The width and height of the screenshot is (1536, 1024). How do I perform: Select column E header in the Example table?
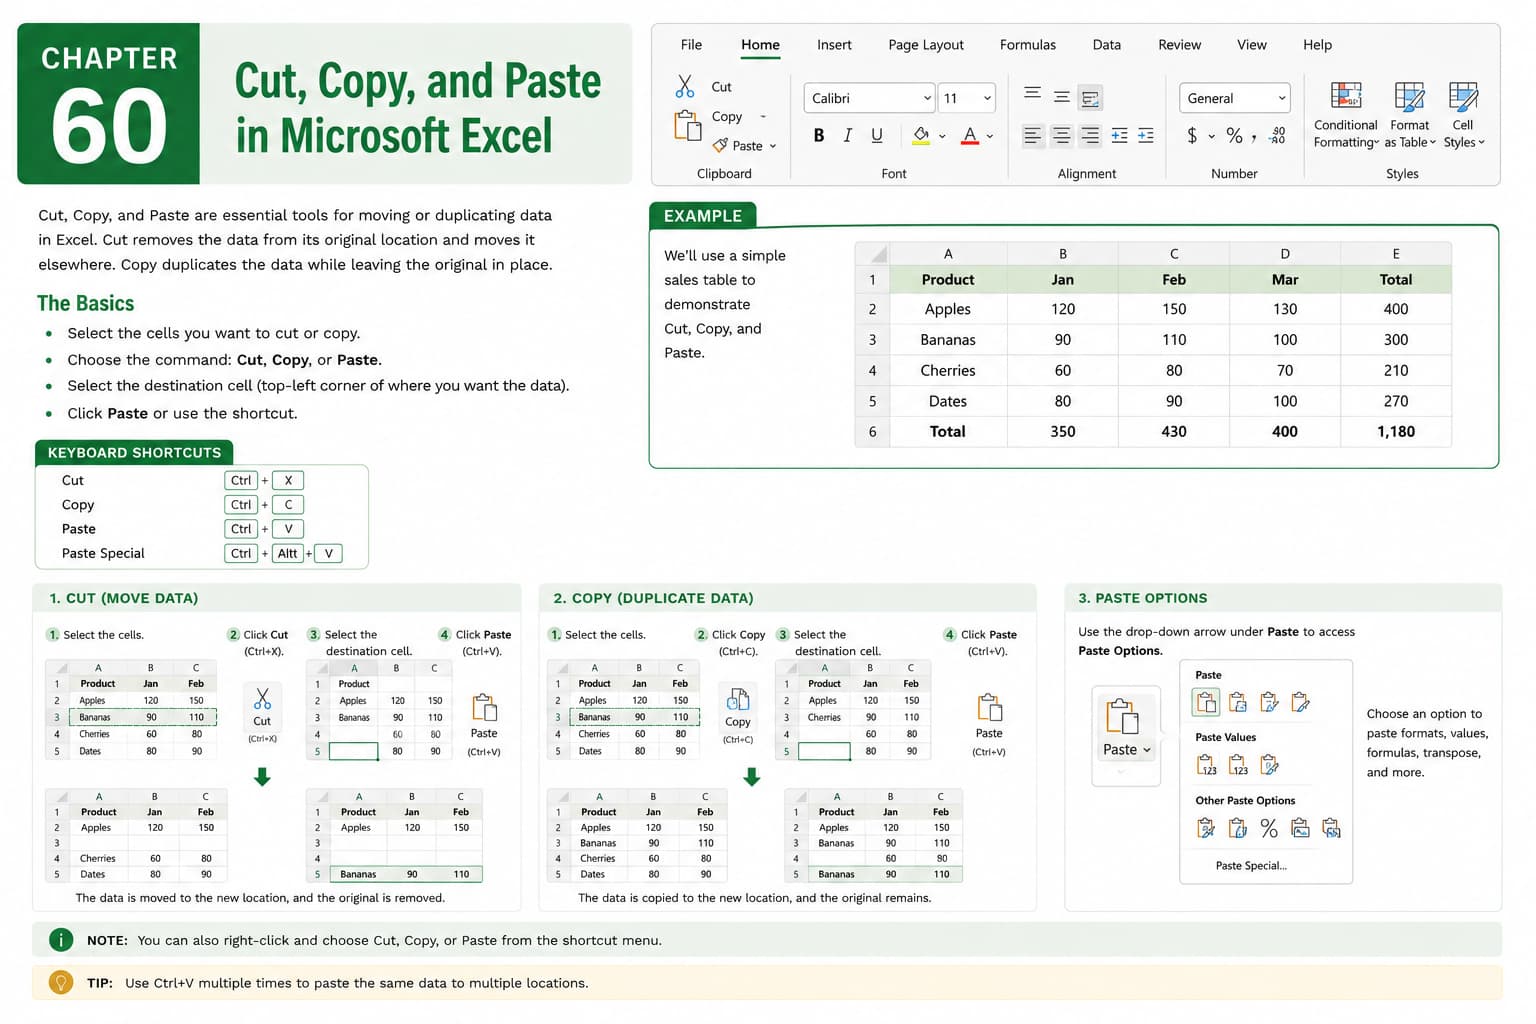coord(1396,254)
